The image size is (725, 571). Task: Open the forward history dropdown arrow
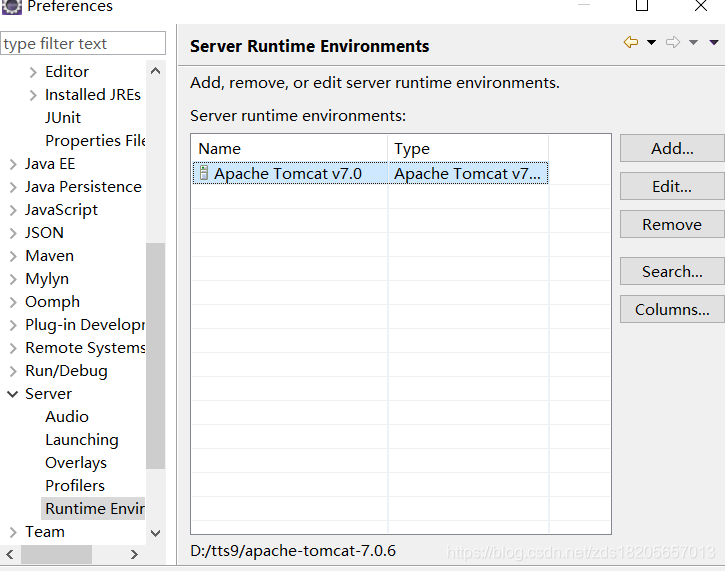[x=693, y=43]
